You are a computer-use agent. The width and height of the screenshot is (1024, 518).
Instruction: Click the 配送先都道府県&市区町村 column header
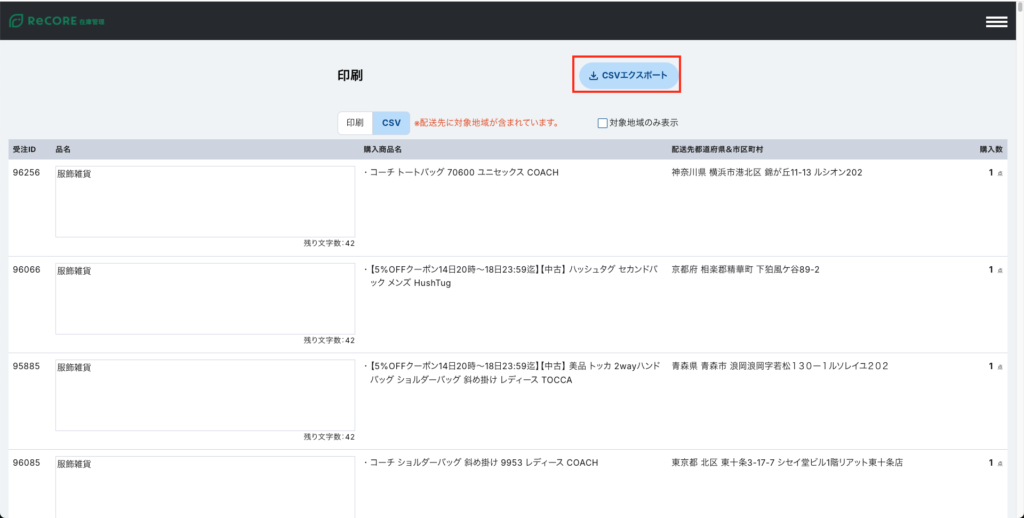click(717, 150)
